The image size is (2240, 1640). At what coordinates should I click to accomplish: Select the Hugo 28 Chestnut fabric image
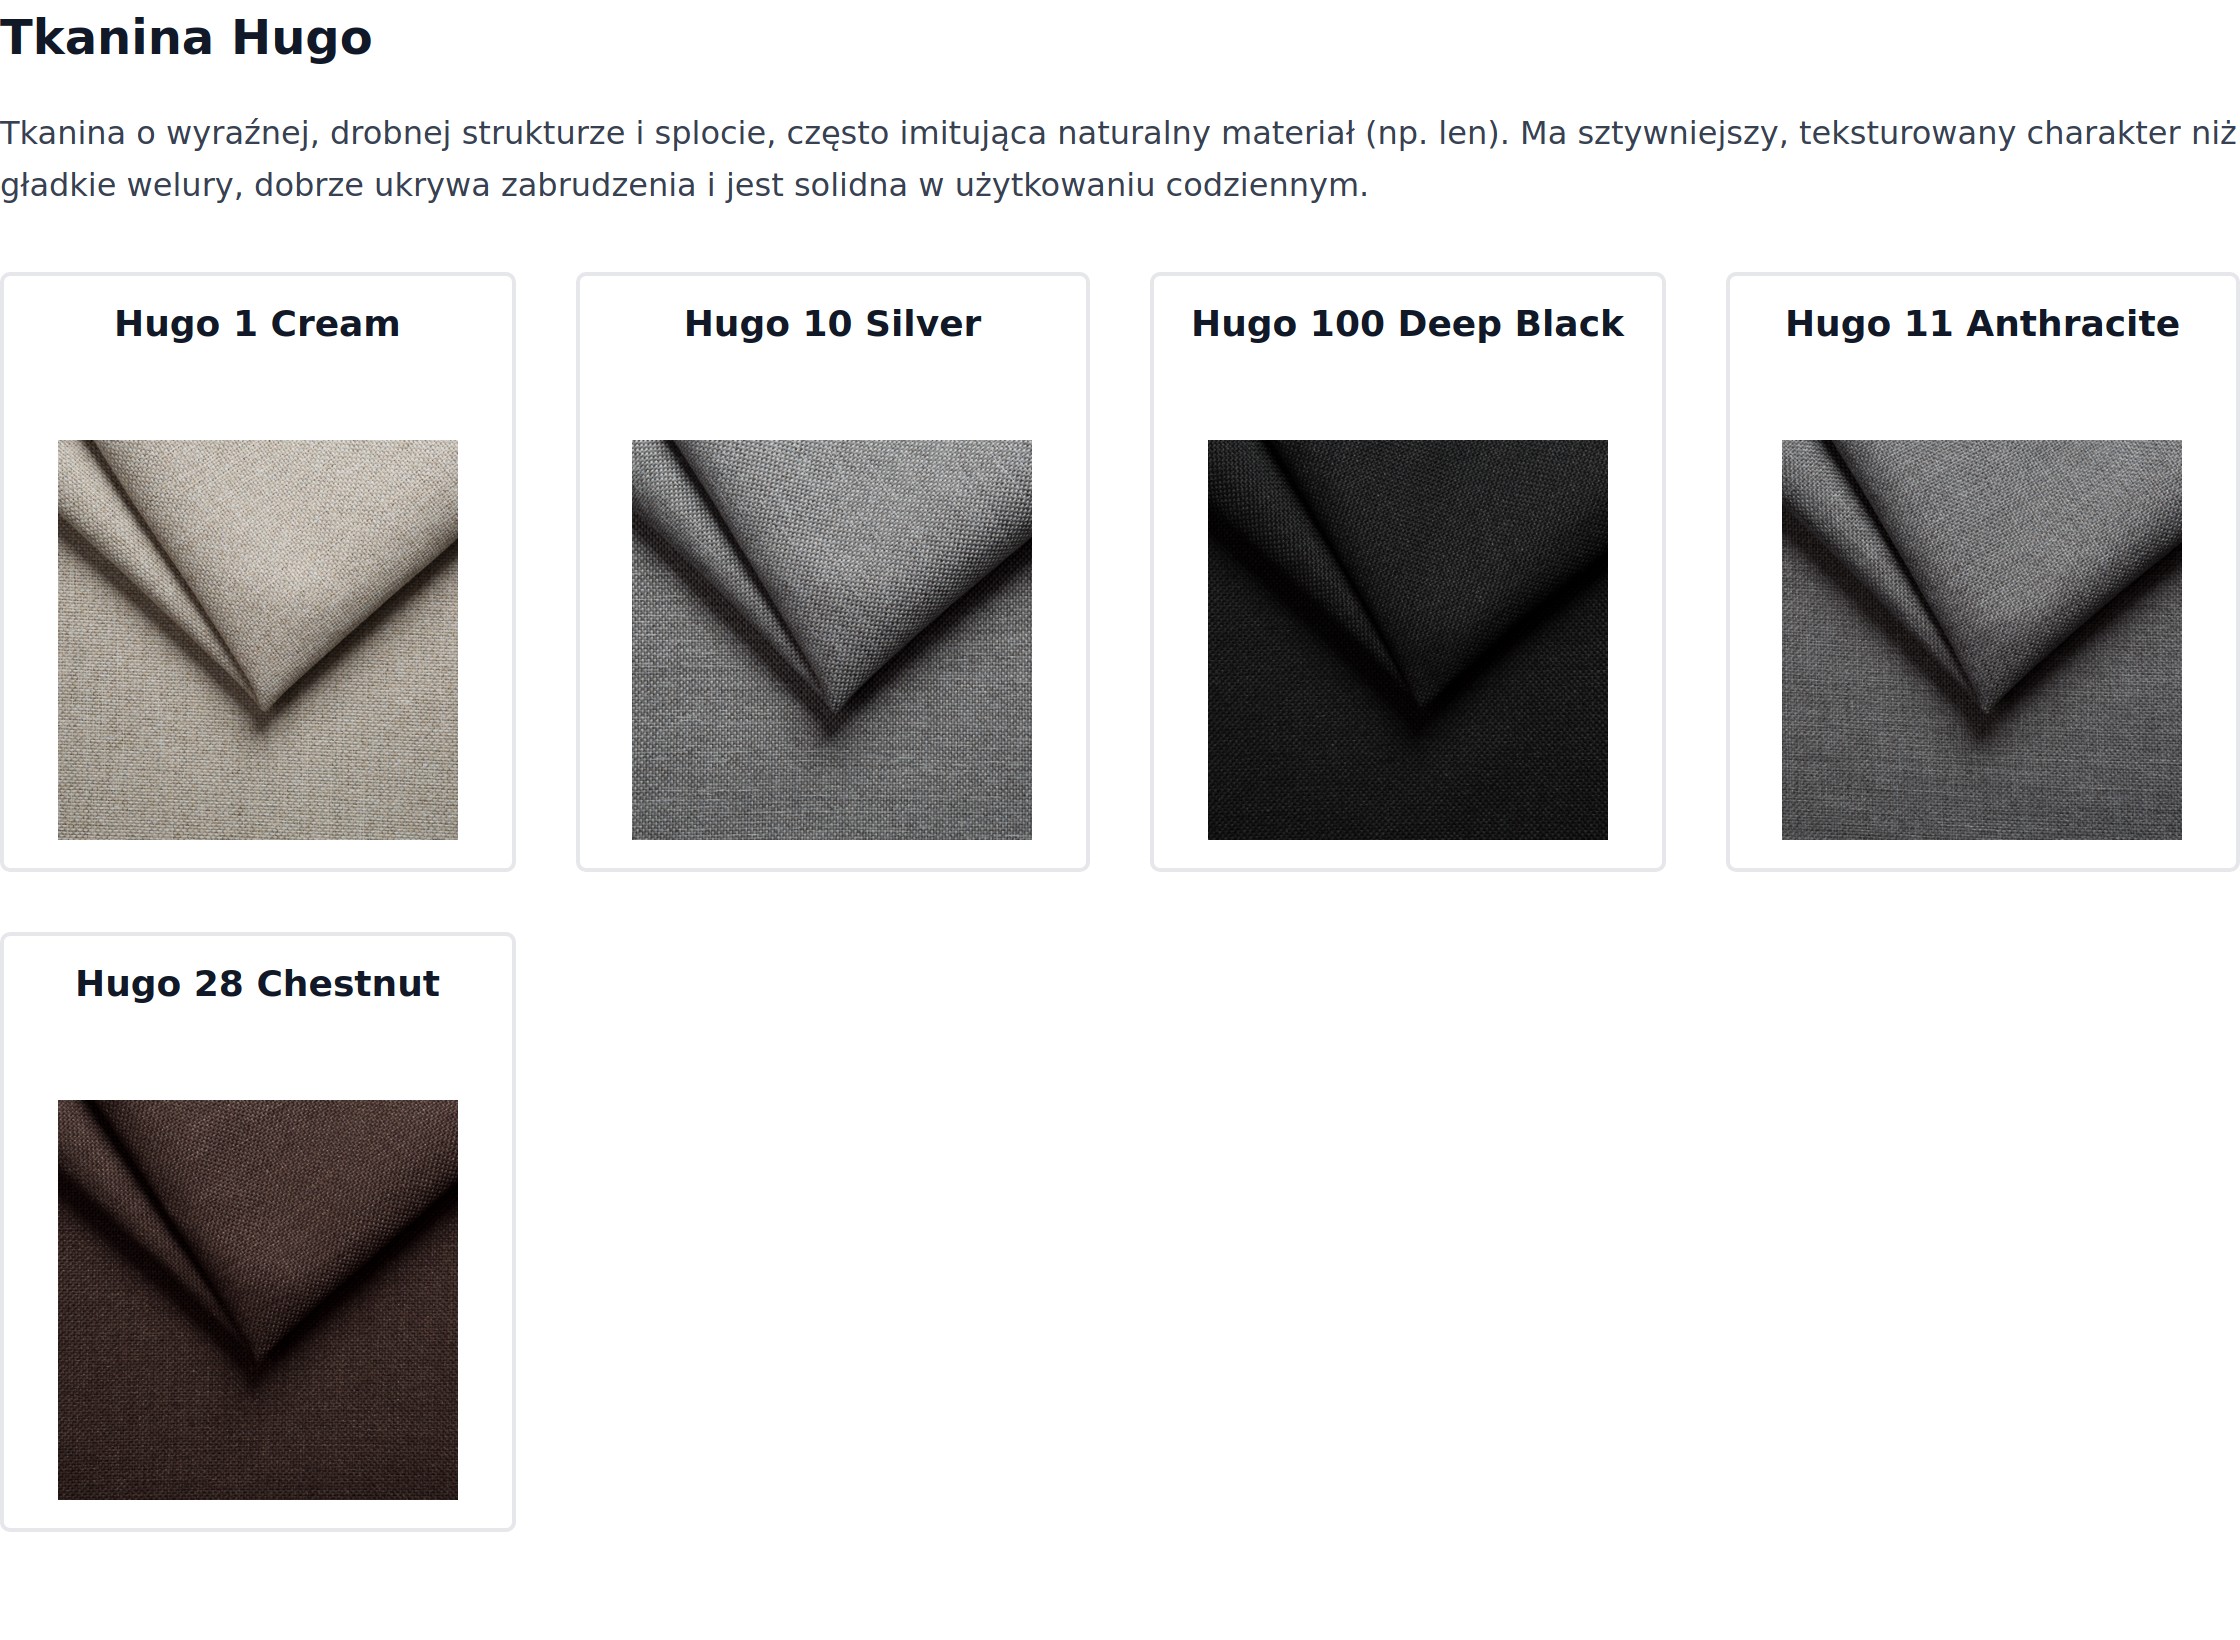tap(258, 1300)
